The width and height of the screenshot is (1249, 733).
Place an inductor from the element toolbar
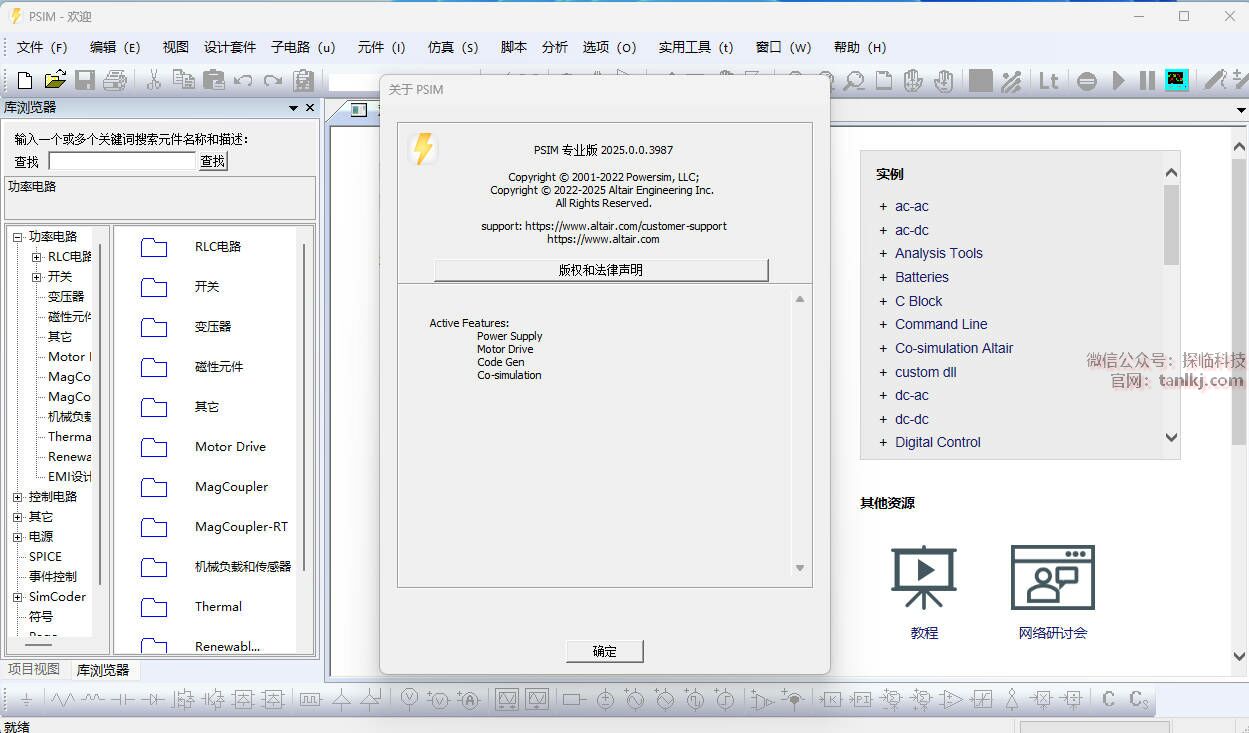click(93, 699)
